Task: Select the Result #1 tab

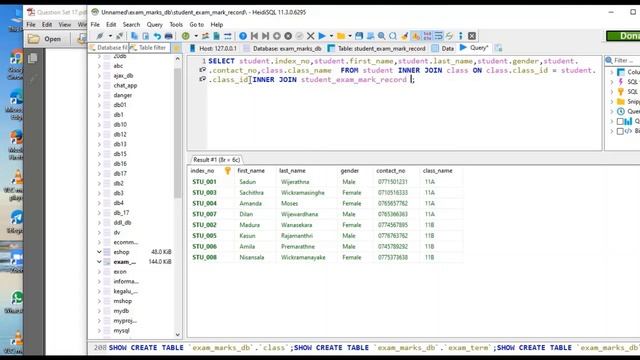Action: tap(216, 160)
